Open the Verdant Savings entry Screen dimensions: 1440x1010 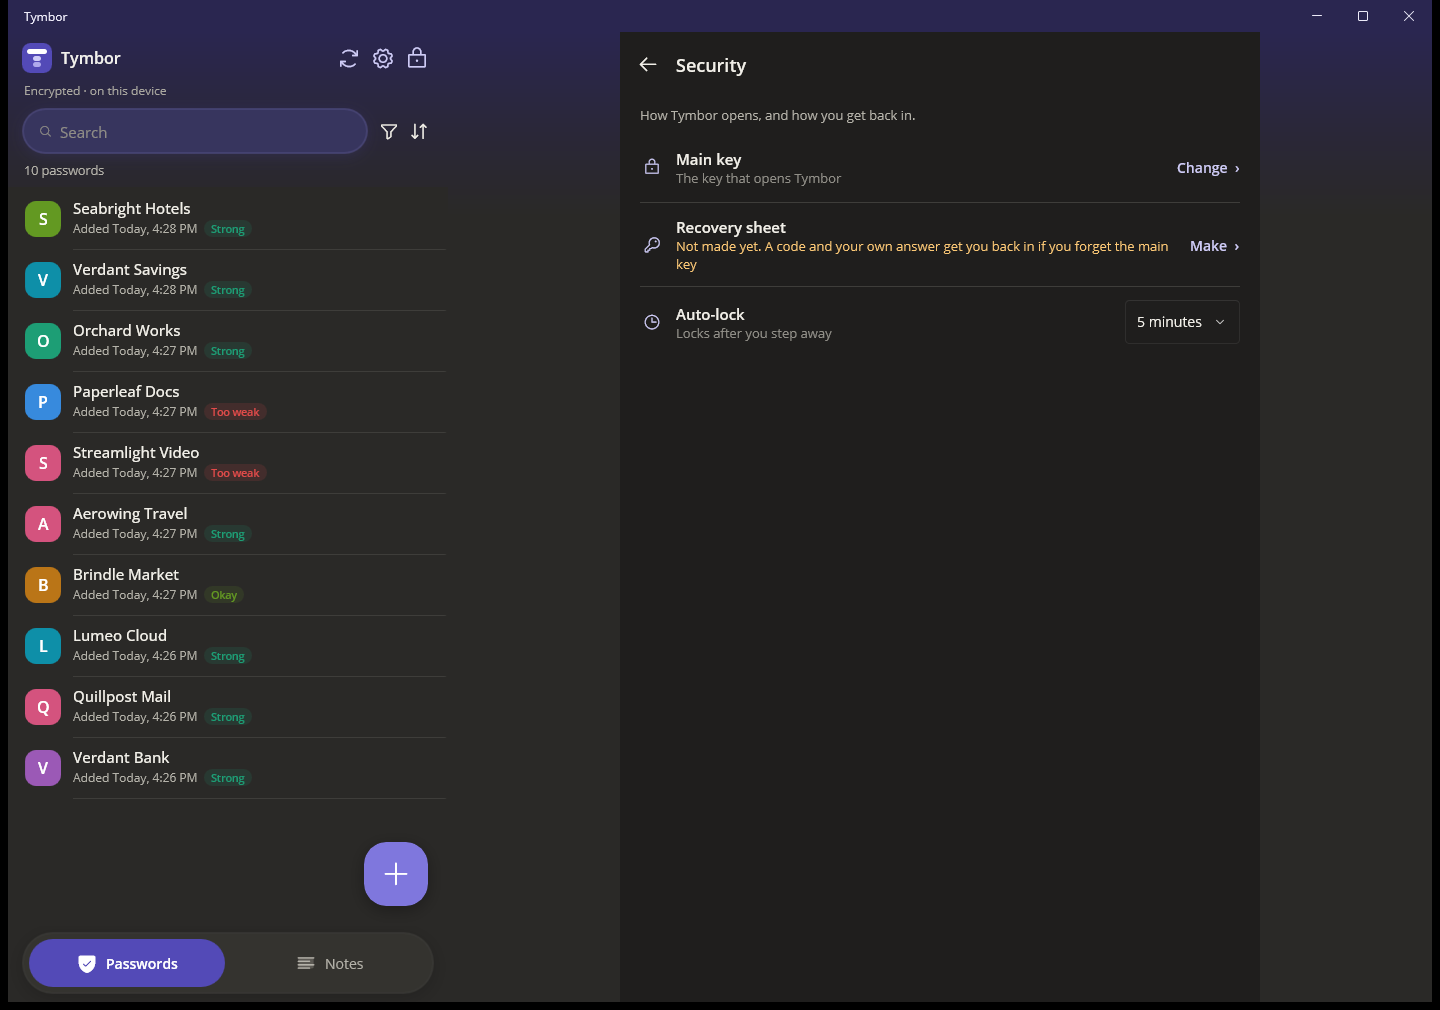[234, 280]
